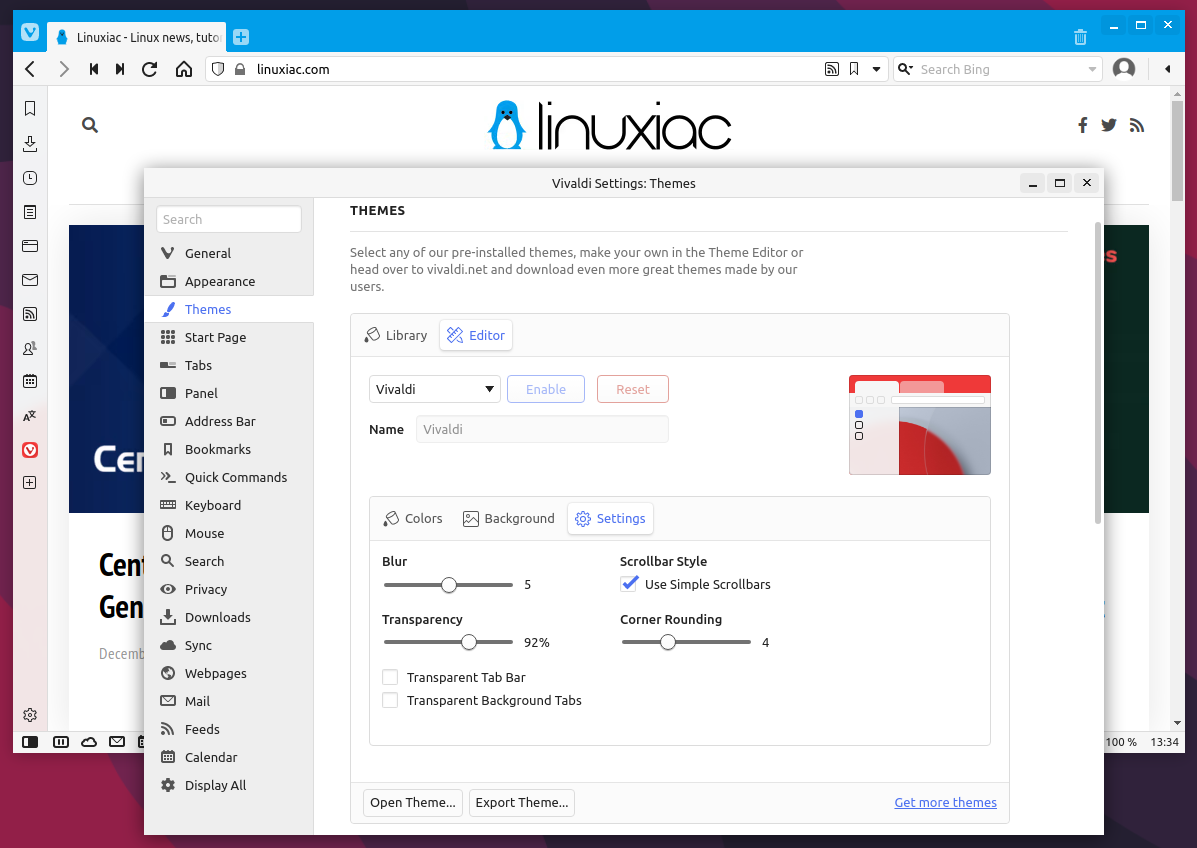This screenshot has width=1197, height=848.
Task: Click the sync cloud icon in status bar
Action: click(89, 742)
